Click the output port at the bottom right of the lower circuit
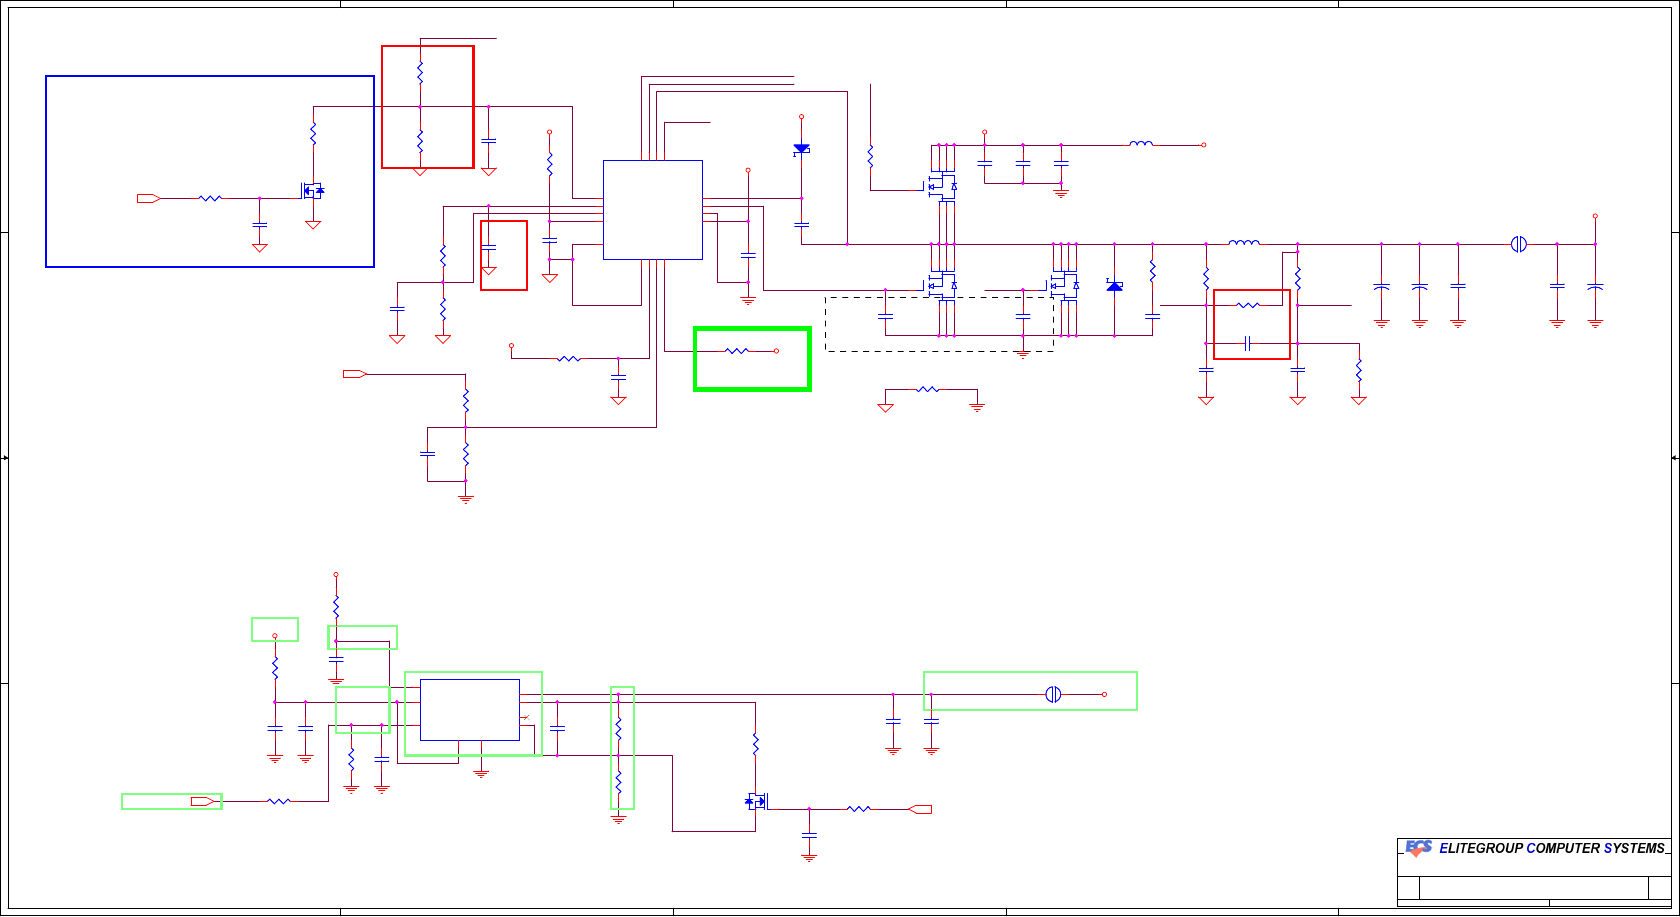 pos(920,809)
